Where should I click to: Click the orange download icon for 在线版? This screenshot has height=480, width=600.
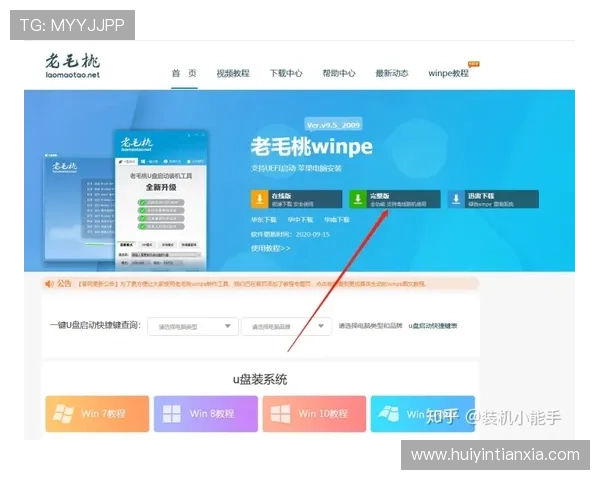(x=259, y=199)
